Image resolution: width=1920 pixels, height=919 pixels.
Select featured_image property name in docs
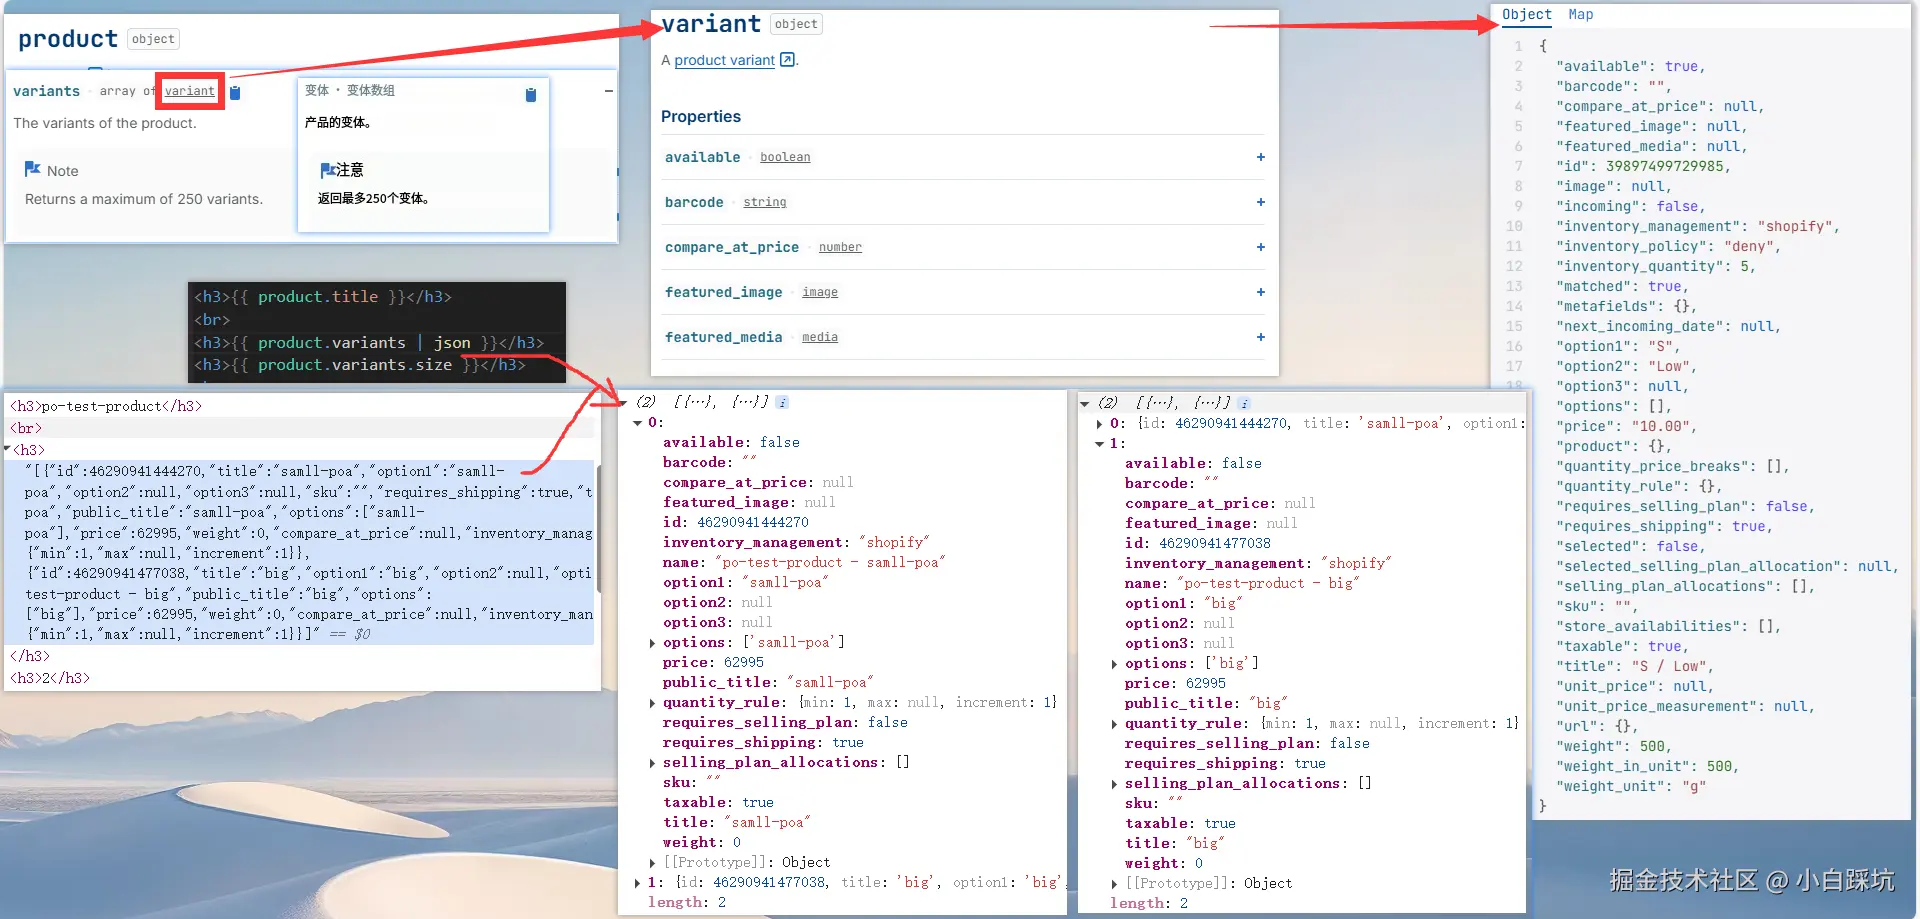724,292
